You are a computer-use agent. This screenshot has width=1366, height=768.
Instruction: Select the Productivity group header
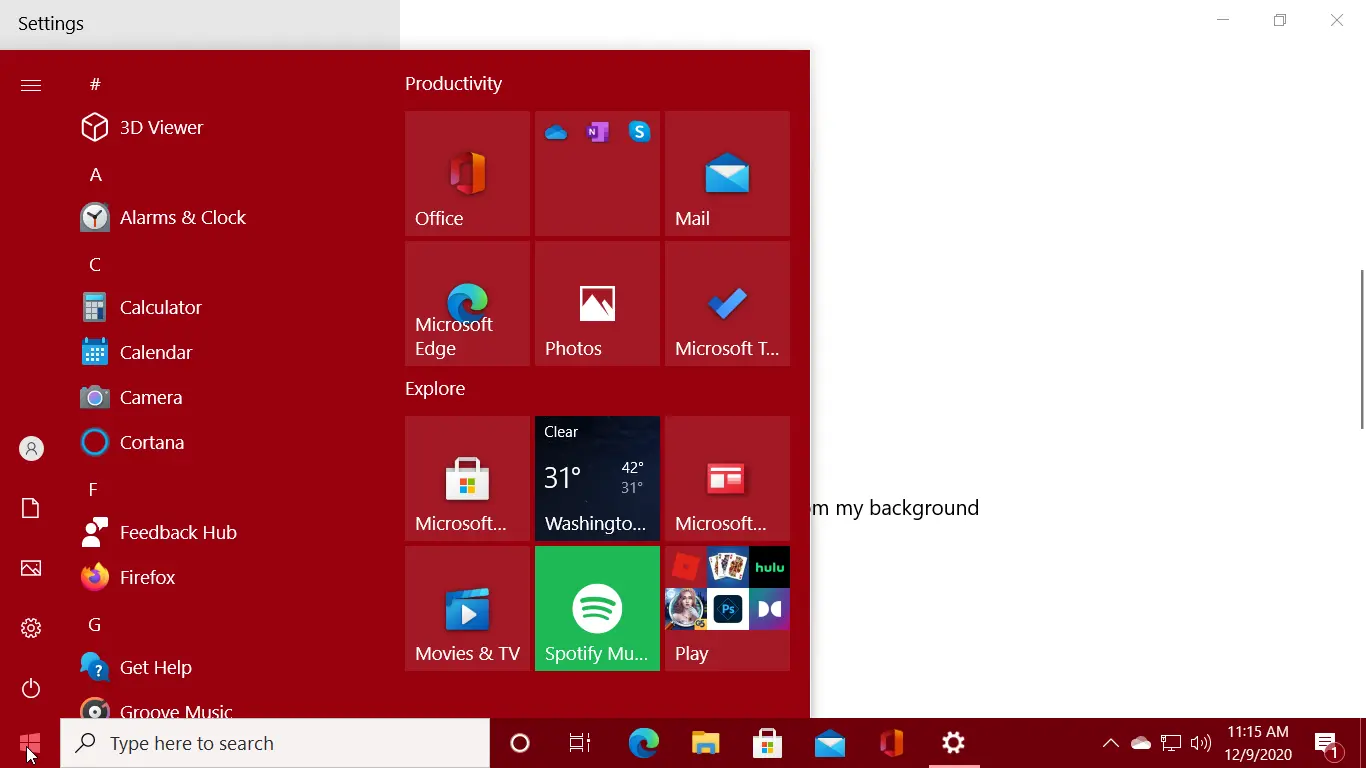point(453,84)
